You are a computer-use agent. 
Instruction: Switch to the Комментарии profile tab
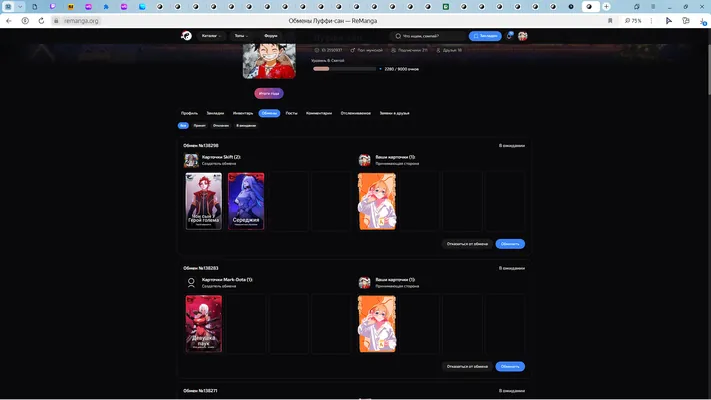319,113
